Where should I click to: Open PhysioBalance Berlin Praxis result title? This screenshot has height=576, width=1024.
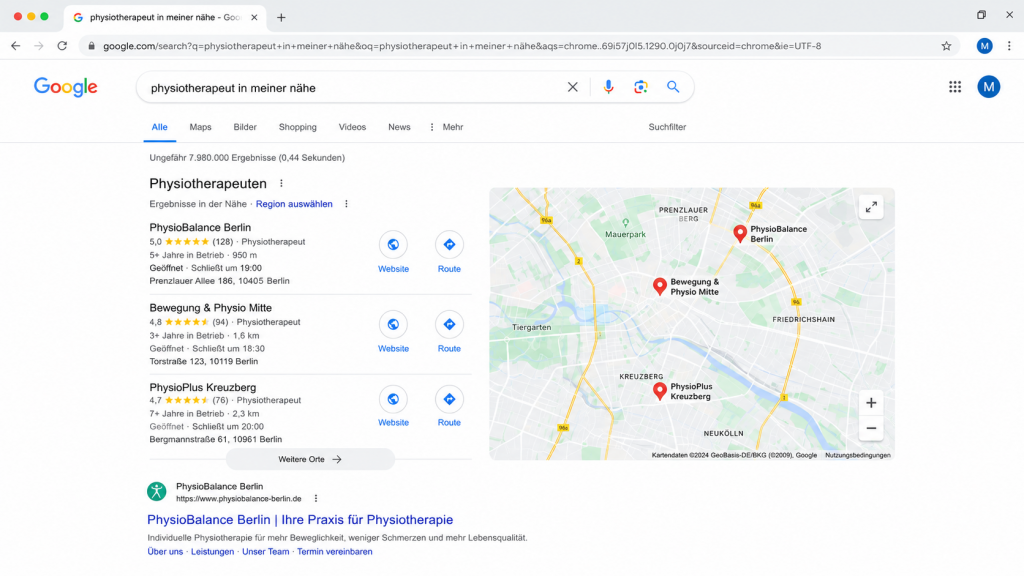(x=300, y=520)
